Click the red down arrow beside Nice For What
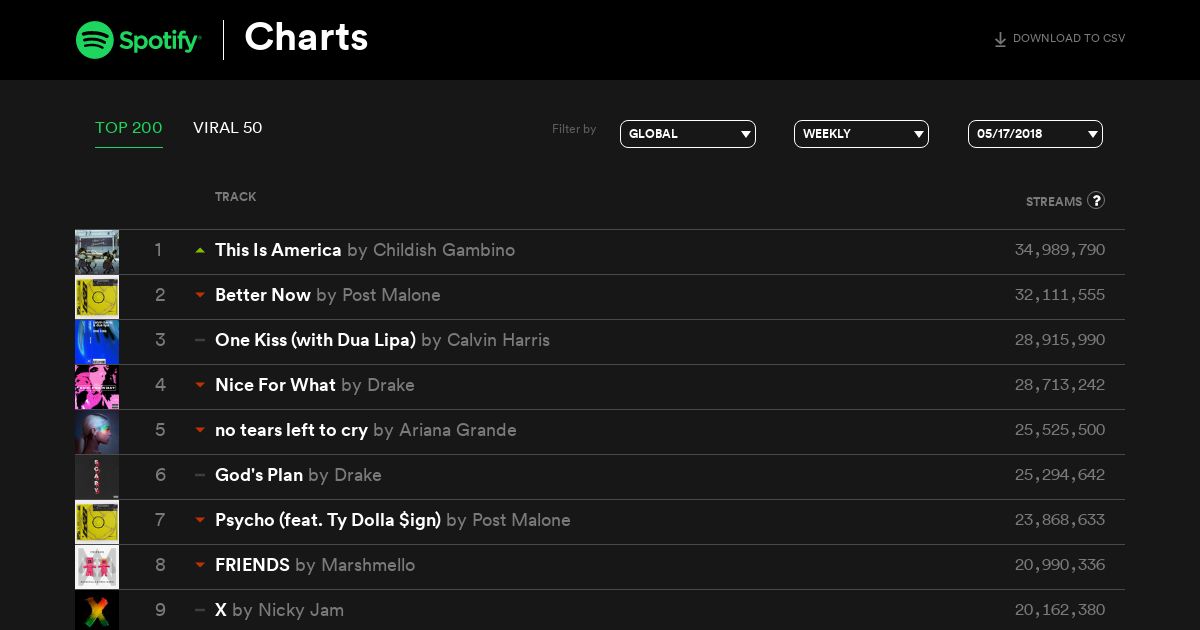Image resolution: width=1200 pixels, height=630 pixels. 200,385
